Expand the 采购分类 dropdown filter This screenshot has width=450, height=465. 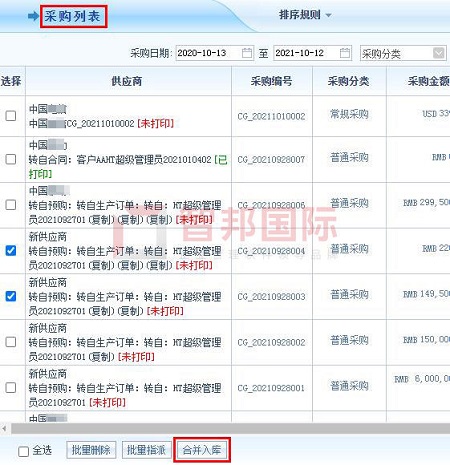(x=439, y=53)
